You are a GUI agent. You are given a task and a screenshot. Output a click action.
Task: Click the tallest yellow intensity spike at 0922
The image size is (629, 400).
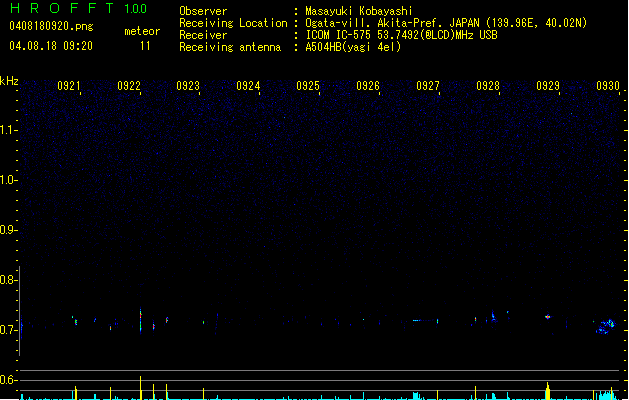140,388
